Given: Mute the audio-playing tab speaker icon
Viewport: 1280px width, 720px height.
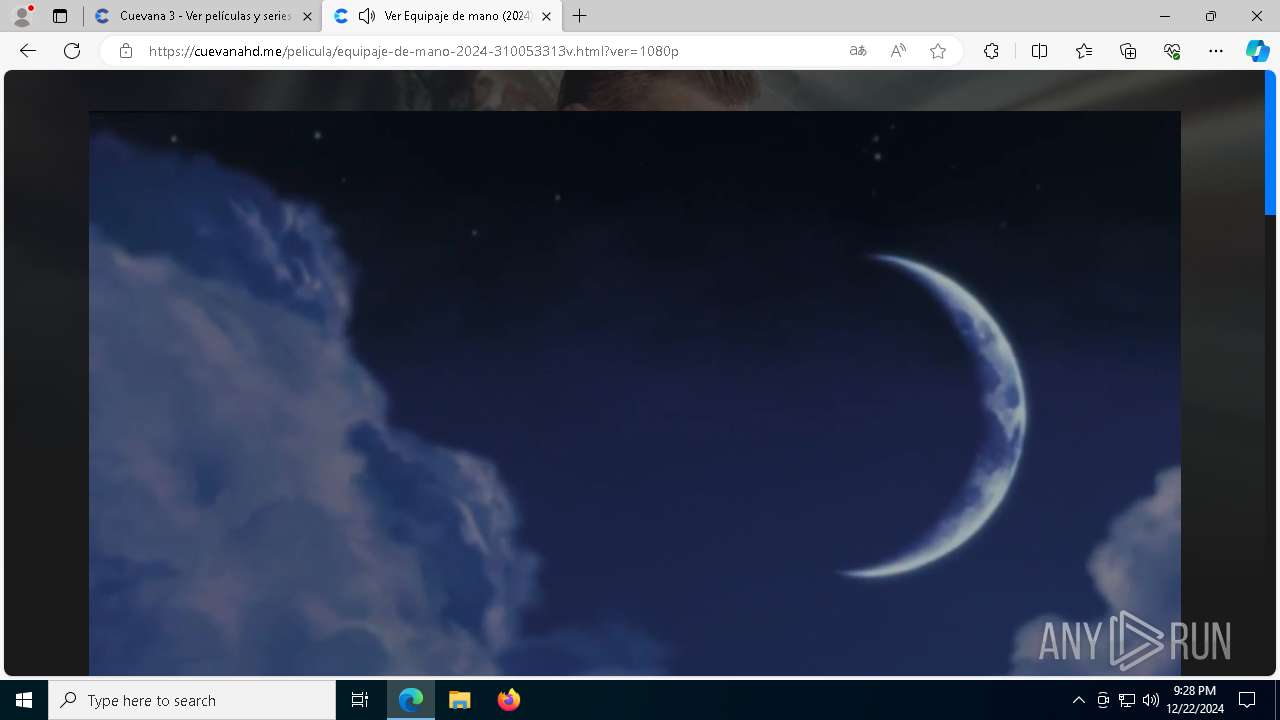Looking at the screenshot, I should 367,16.
